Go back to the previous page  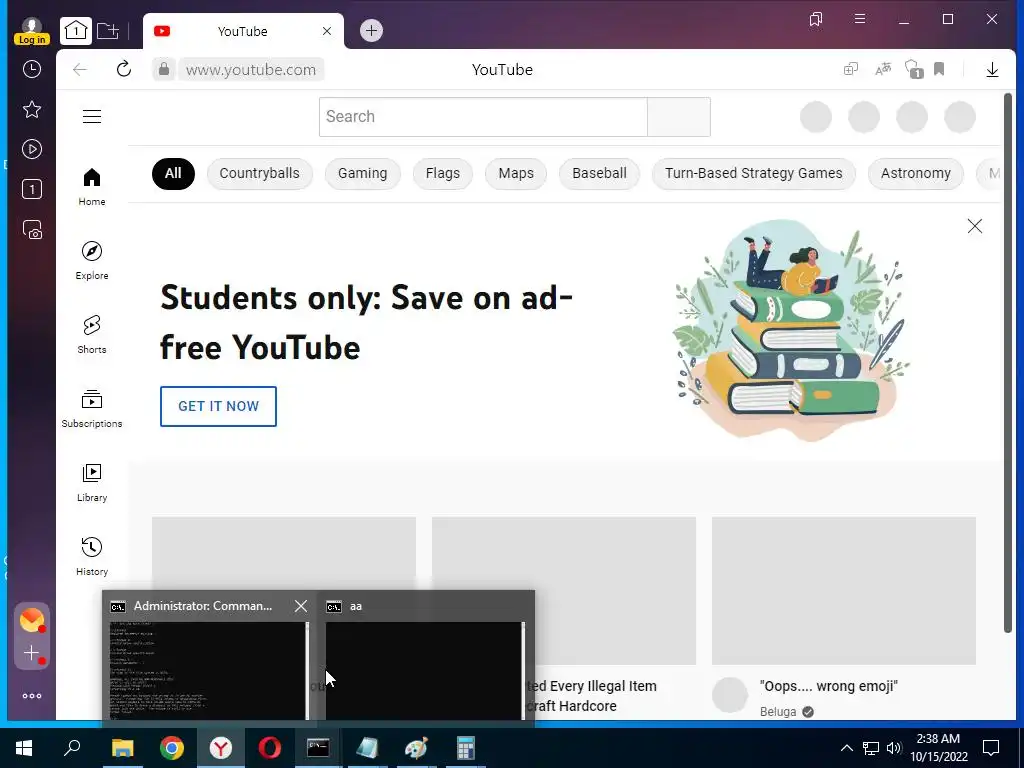pyautogui.click(x=80, y=69)
